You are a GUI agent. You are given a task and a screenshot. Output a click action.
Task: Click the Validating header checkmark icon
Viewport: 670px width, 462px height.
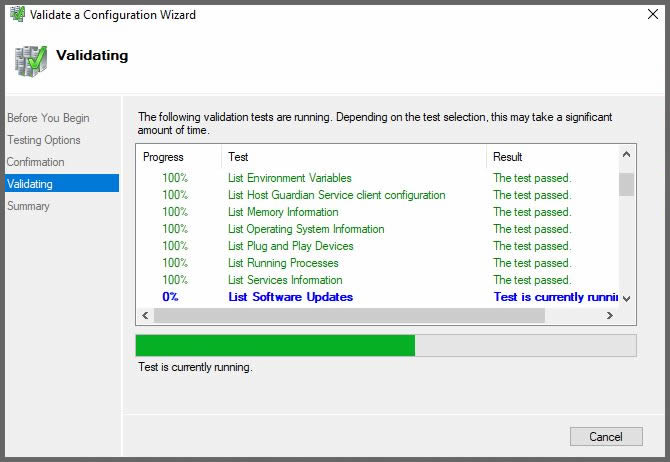point(30,59)
